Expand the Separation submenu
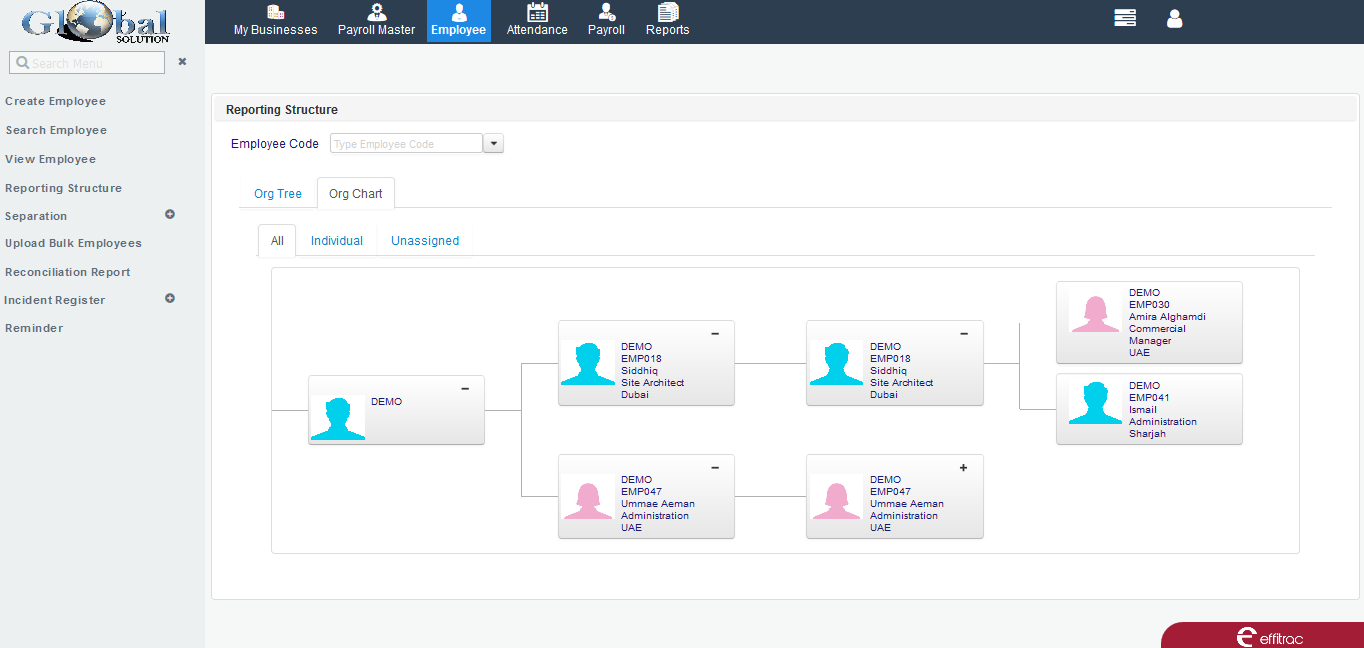This screenshot has width=1364, height=648. pyautogui.click(x=170, y=214)
